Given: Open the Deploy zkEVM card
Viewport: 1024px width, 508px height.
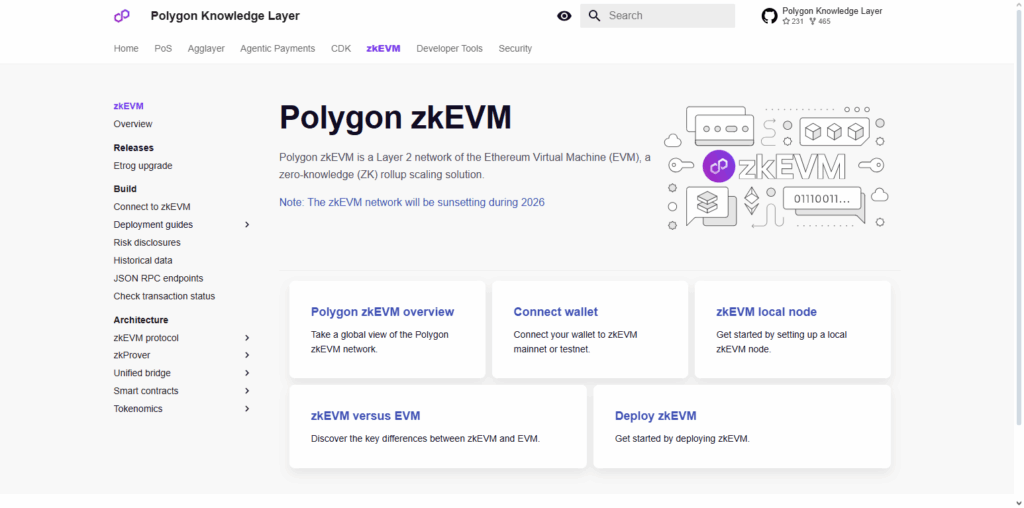Looking at the screenshot, I should 742,426.
